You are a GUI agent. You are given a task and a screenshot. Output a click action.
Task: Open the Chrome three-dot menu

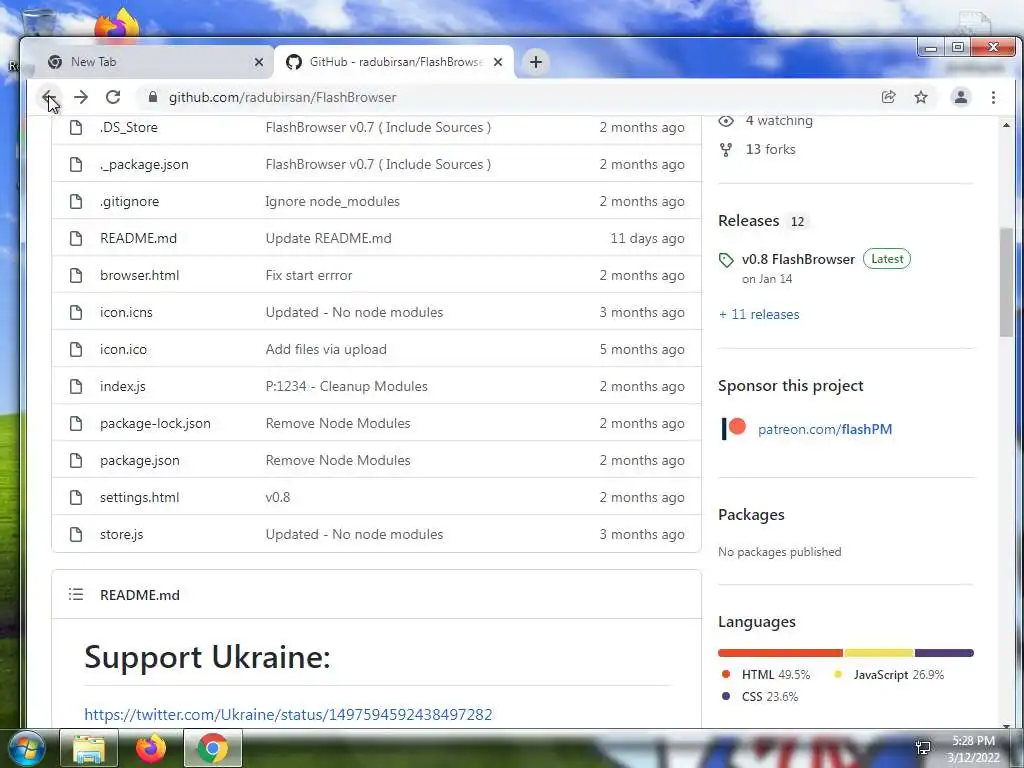point(993,97)
